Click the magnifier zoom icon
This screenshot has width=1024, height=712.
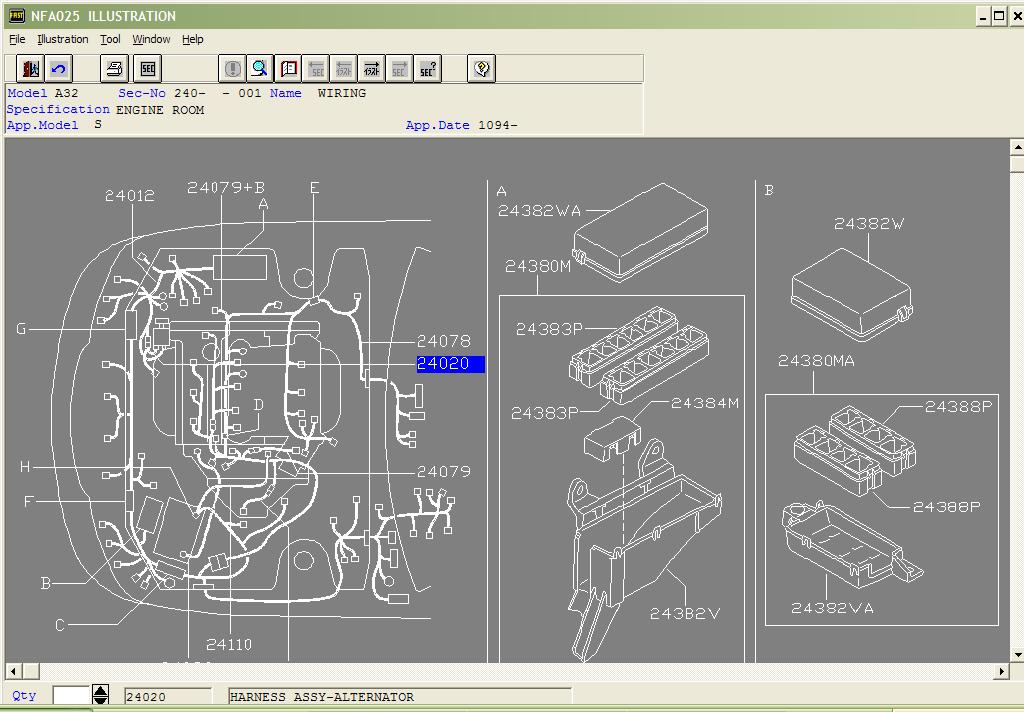tap(260, 68)
